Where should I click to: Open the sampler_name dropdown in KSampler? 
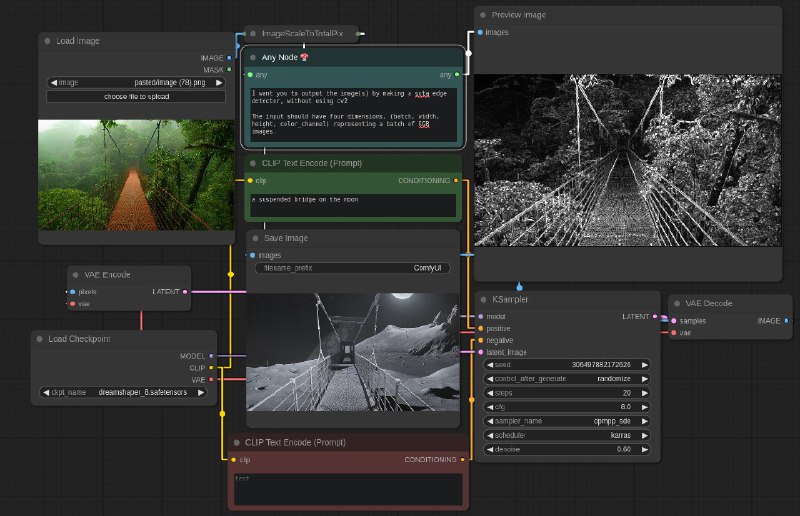point(567,421)
